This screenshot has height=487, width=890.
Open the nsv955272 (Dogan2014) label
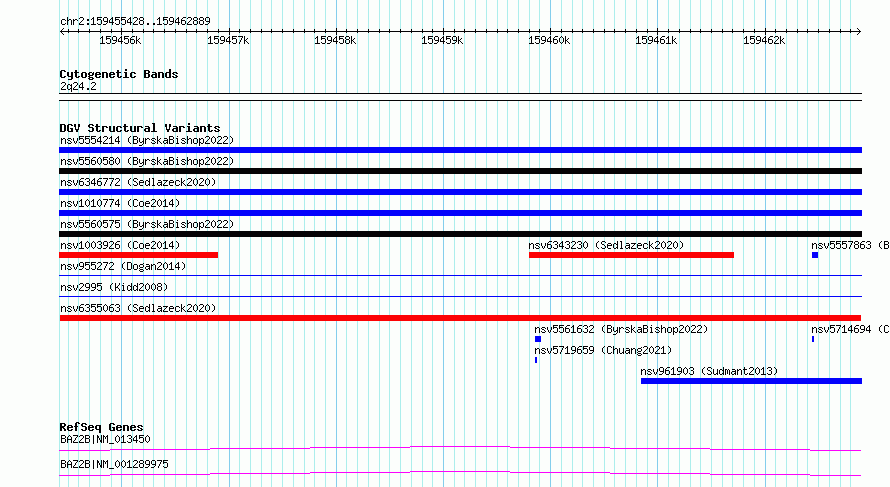(123, 266)
